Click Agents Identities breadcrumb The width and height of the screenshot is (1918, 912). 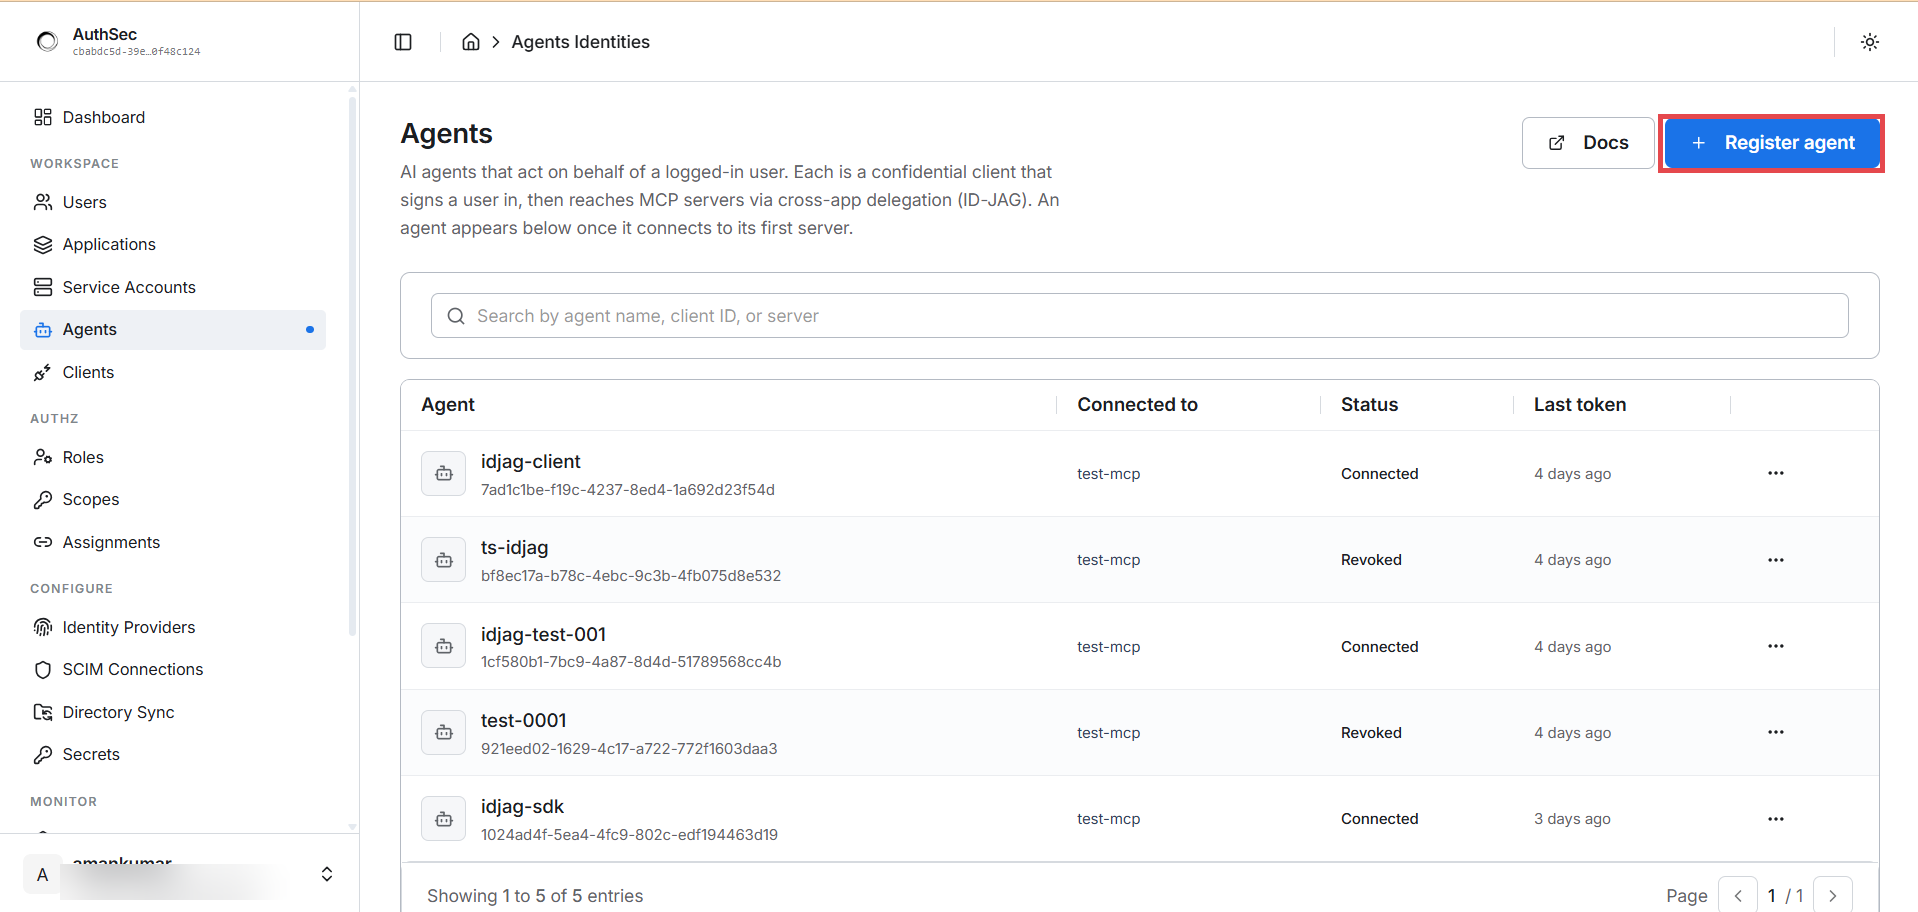580,42
